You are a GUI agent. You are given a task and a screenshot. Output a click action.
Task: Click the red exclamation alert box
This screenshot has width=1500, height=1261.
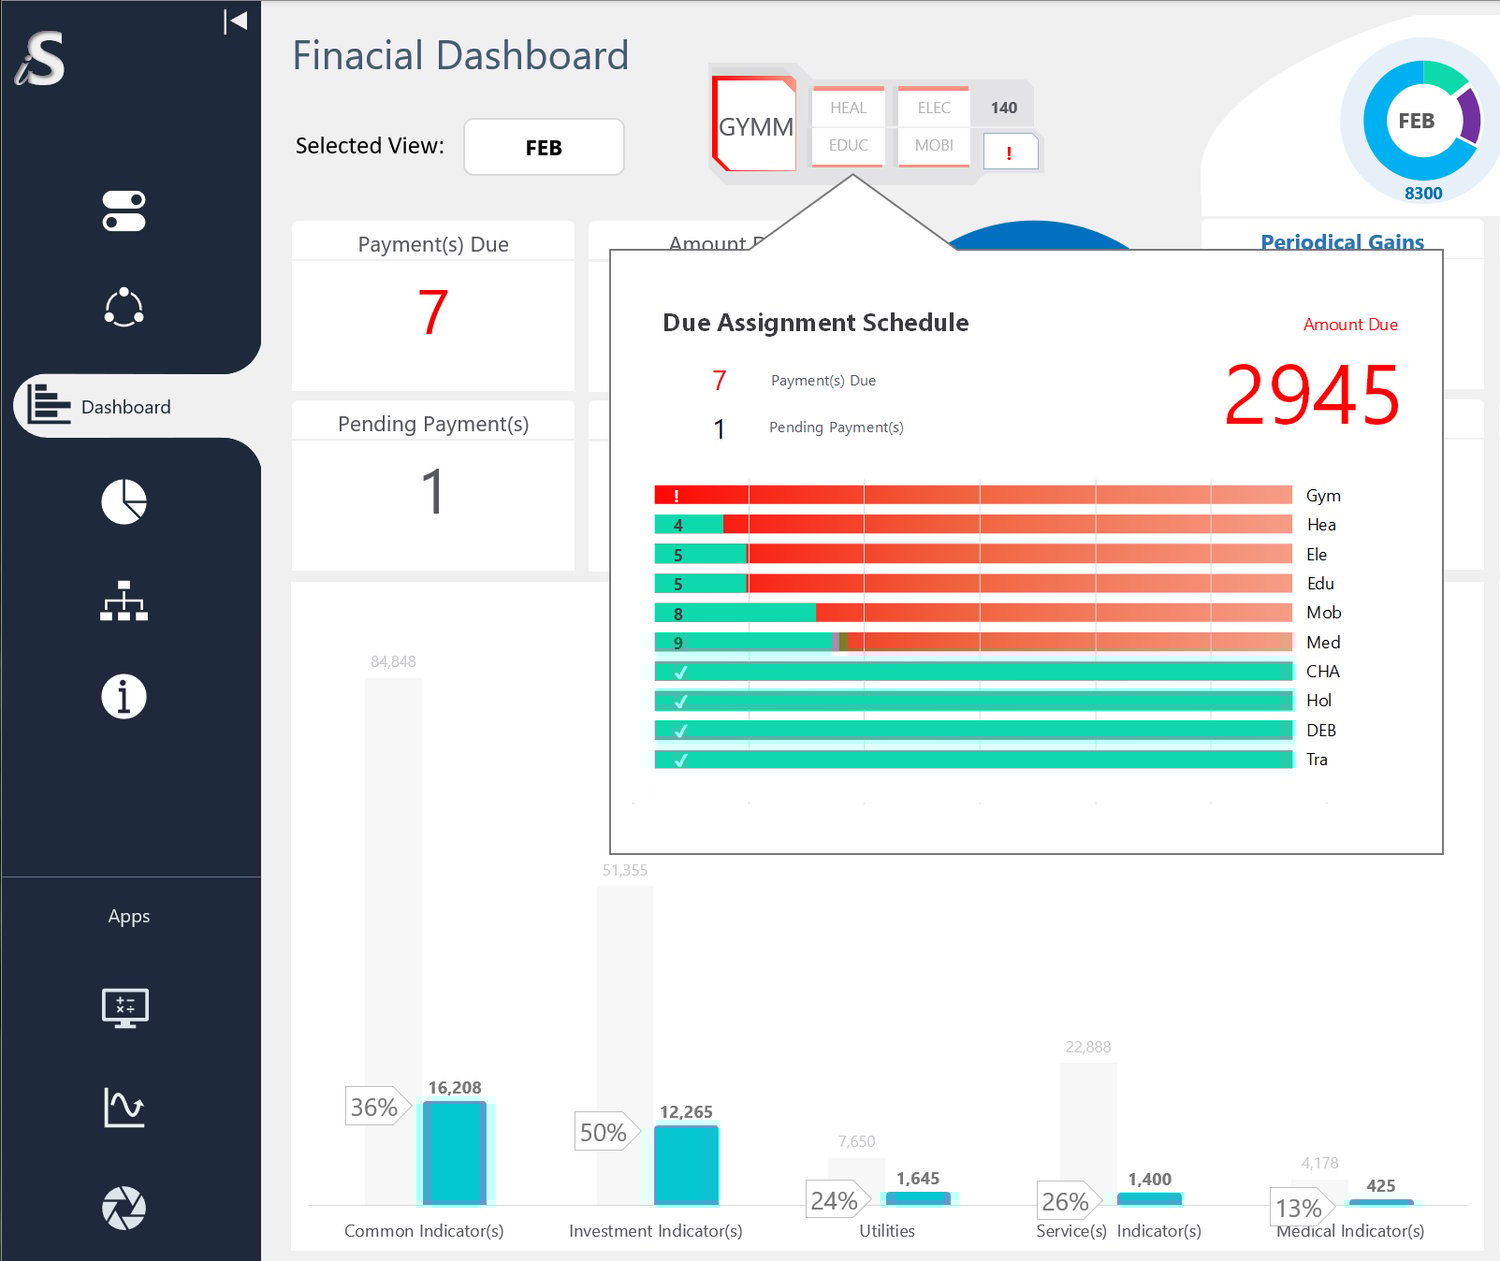1010,153
